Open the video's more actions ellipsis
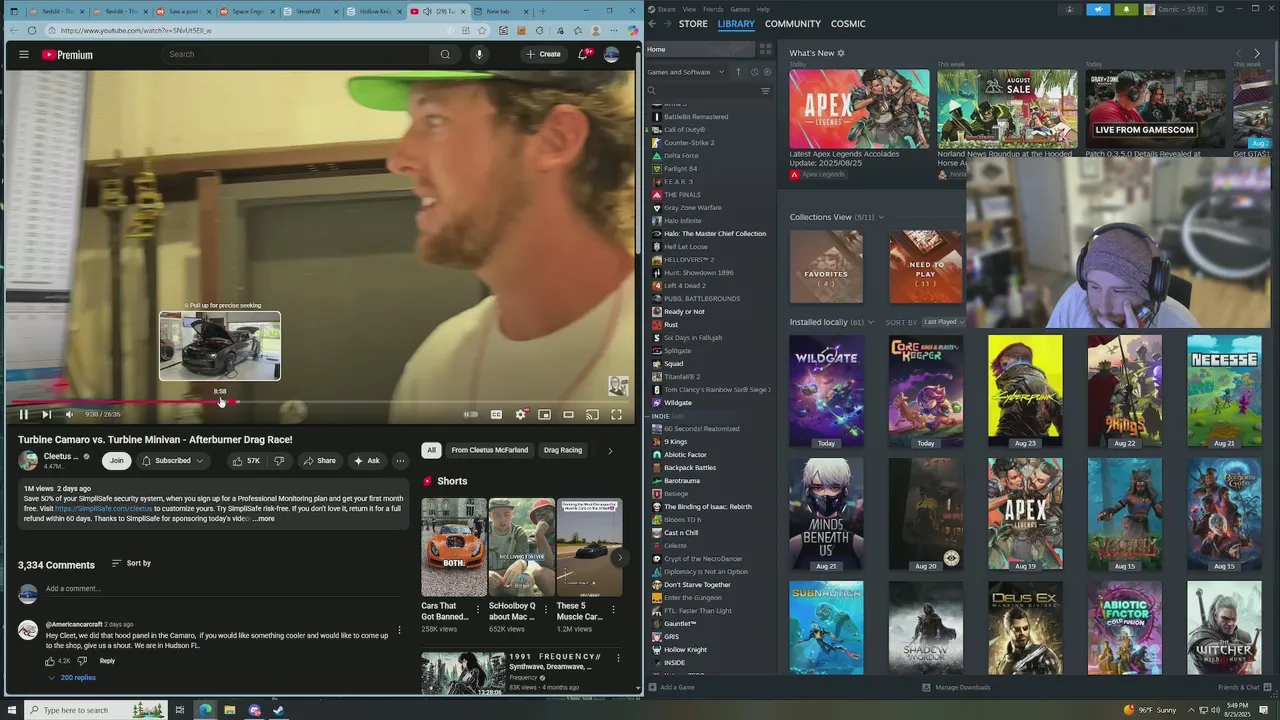The image size is (1280, 720). [x=400, y=460]
